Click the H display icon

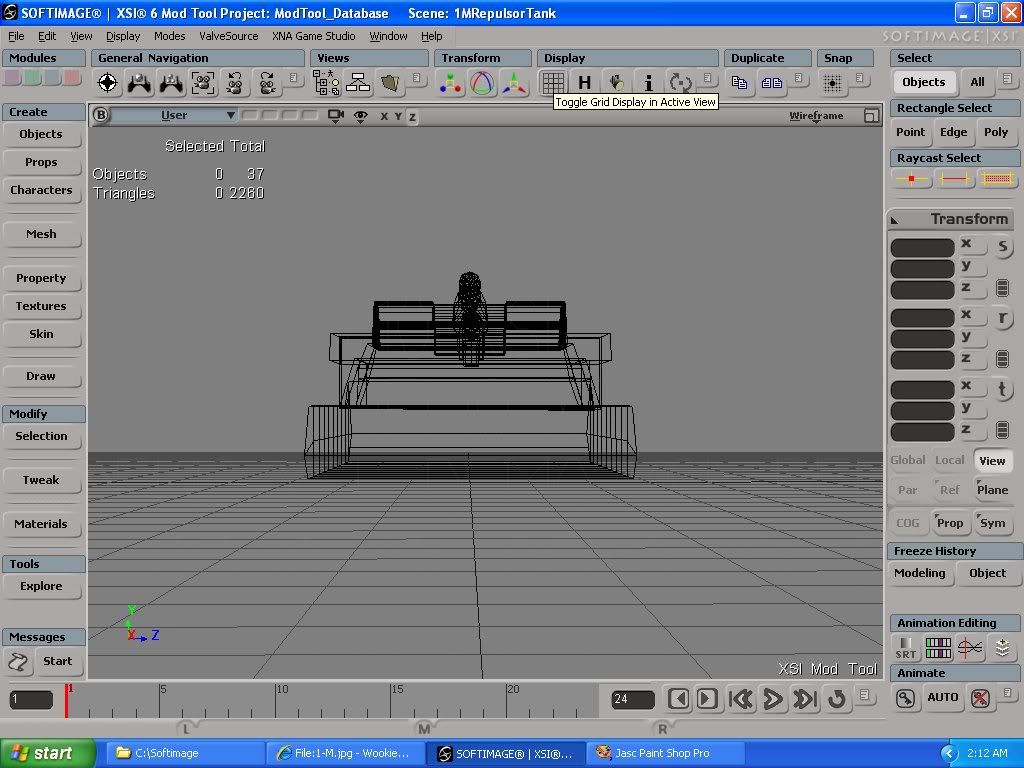point(584,83)
